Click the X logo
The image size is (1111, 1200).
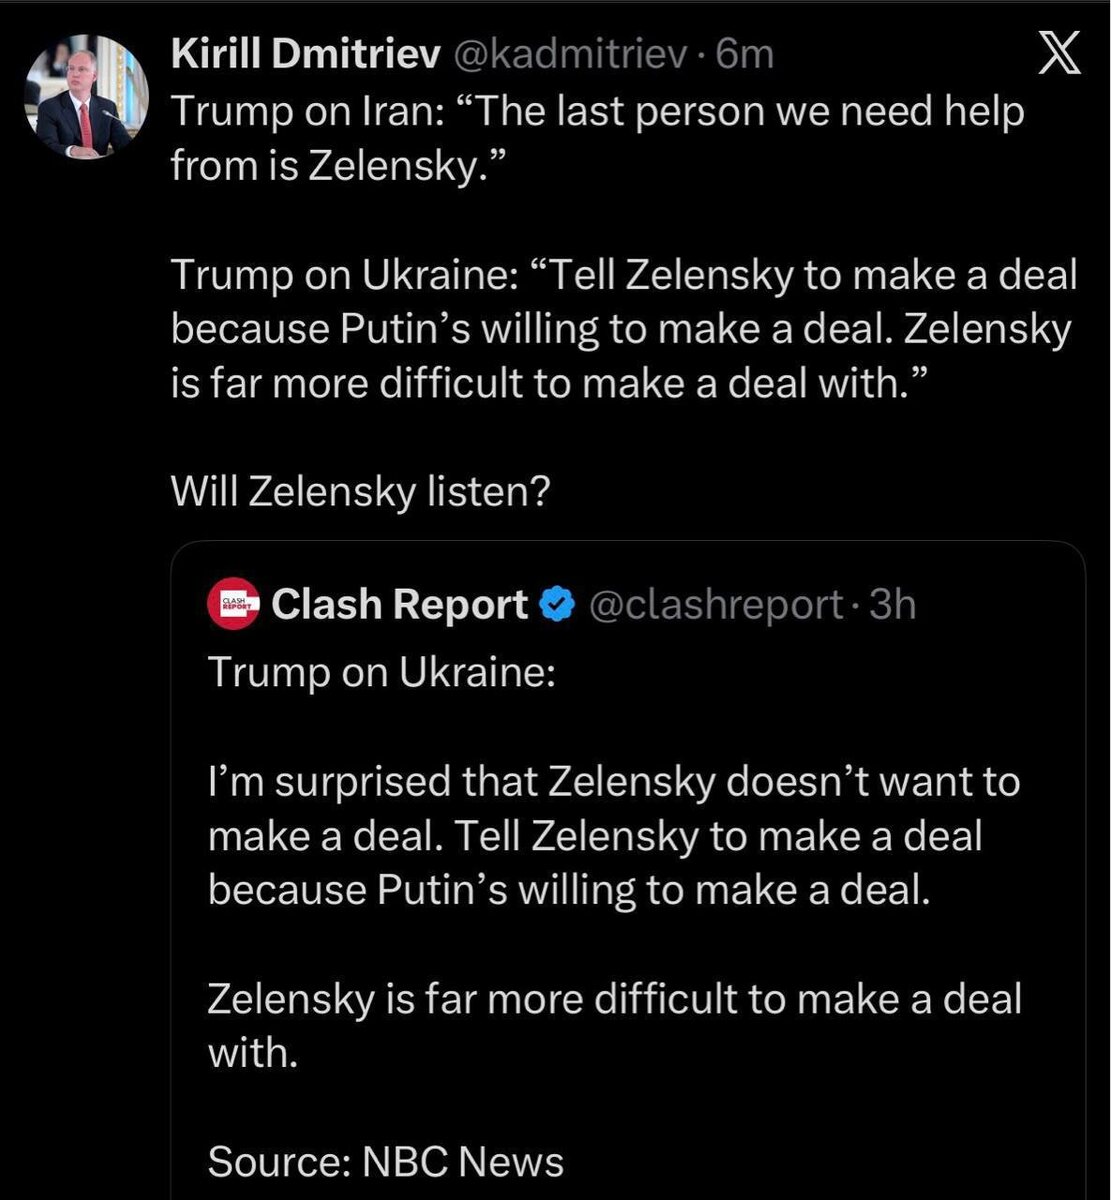coord(1058,57)
